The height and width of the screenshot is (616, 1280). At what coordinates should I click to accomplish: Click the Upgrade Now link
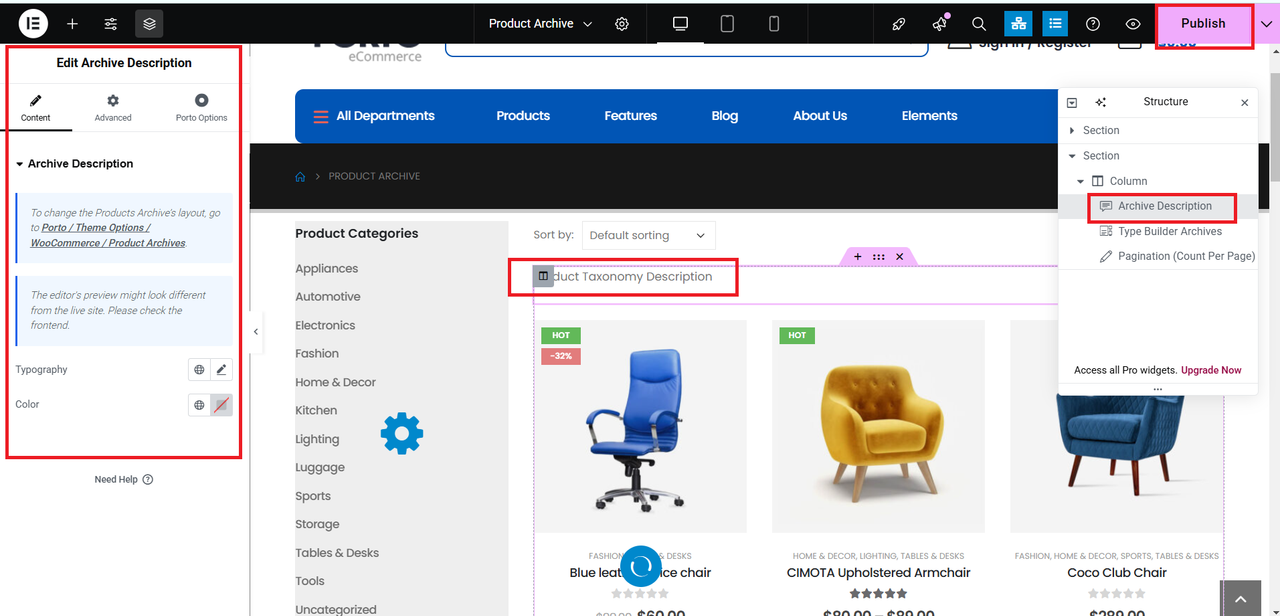1211,370
